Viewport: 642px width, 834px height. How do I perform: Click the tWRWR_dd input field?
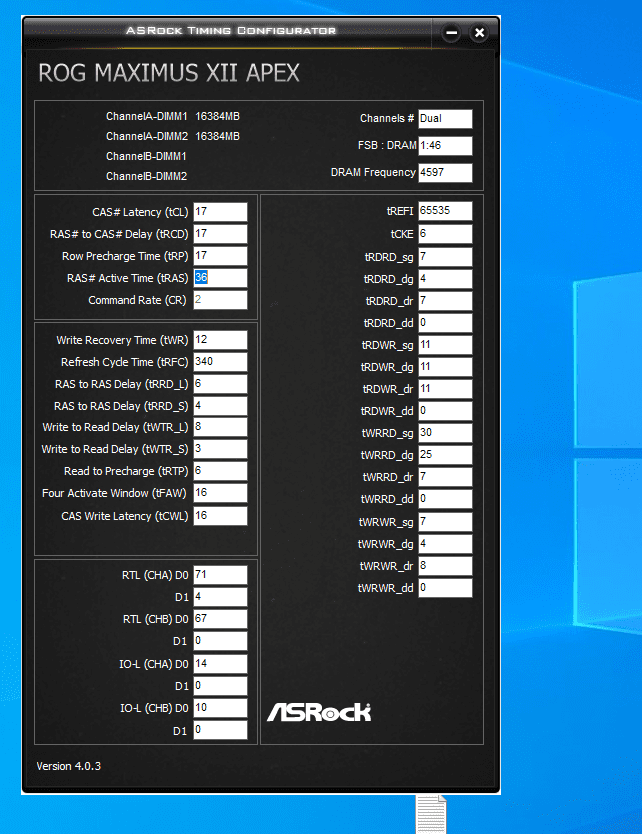coord(445,588)
